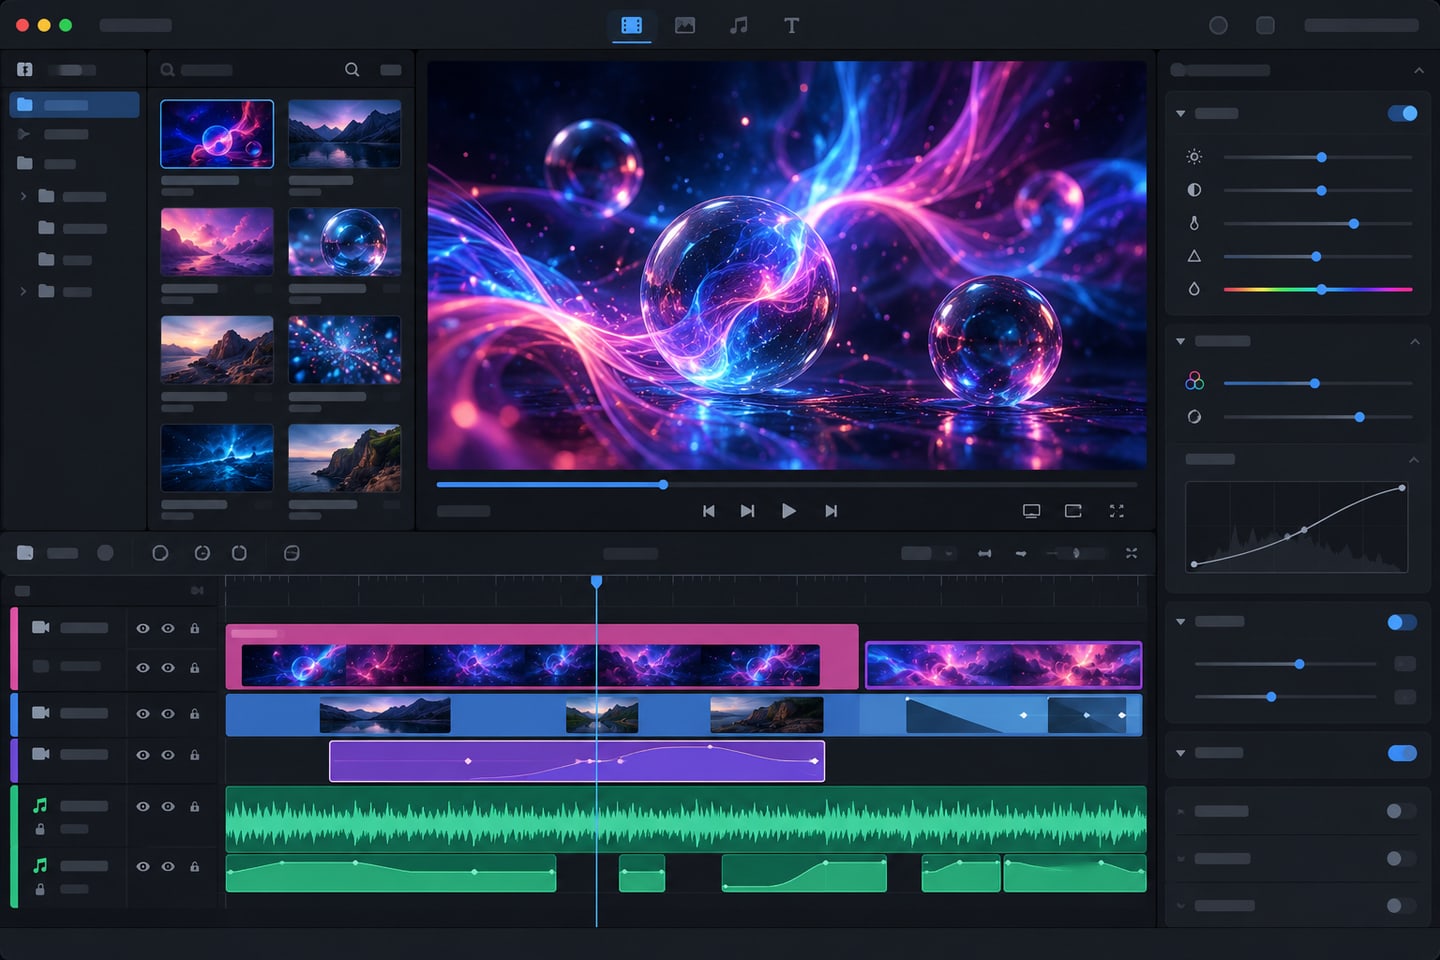Toggle the first eye icon on blue track
The height and width of the screenshot is (960, 1440).
click(x=143, y=714)
